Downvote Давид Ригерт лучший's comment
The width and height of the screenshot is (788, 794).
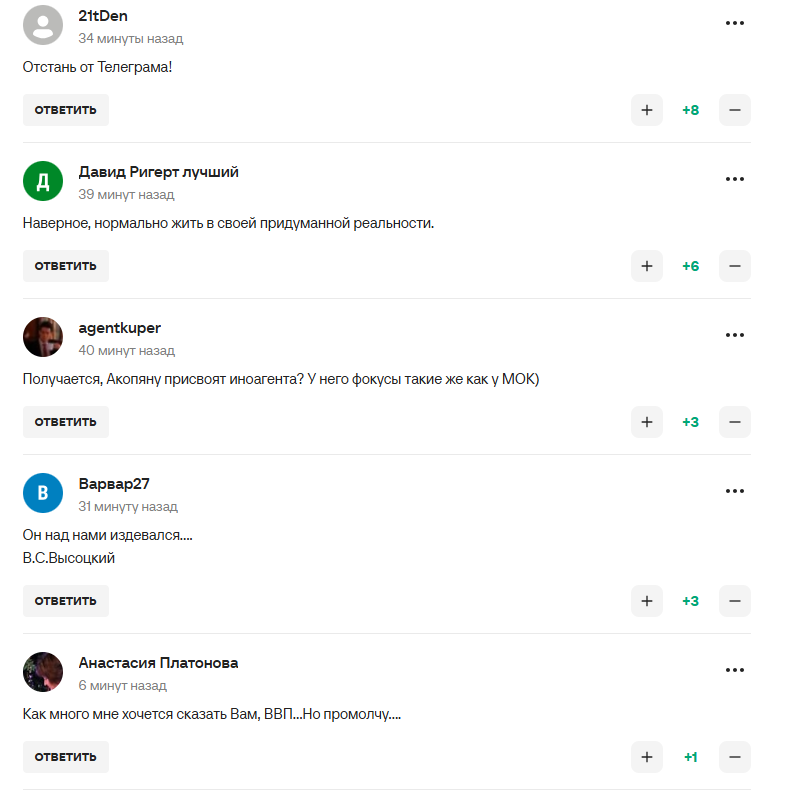click(734, 266)
